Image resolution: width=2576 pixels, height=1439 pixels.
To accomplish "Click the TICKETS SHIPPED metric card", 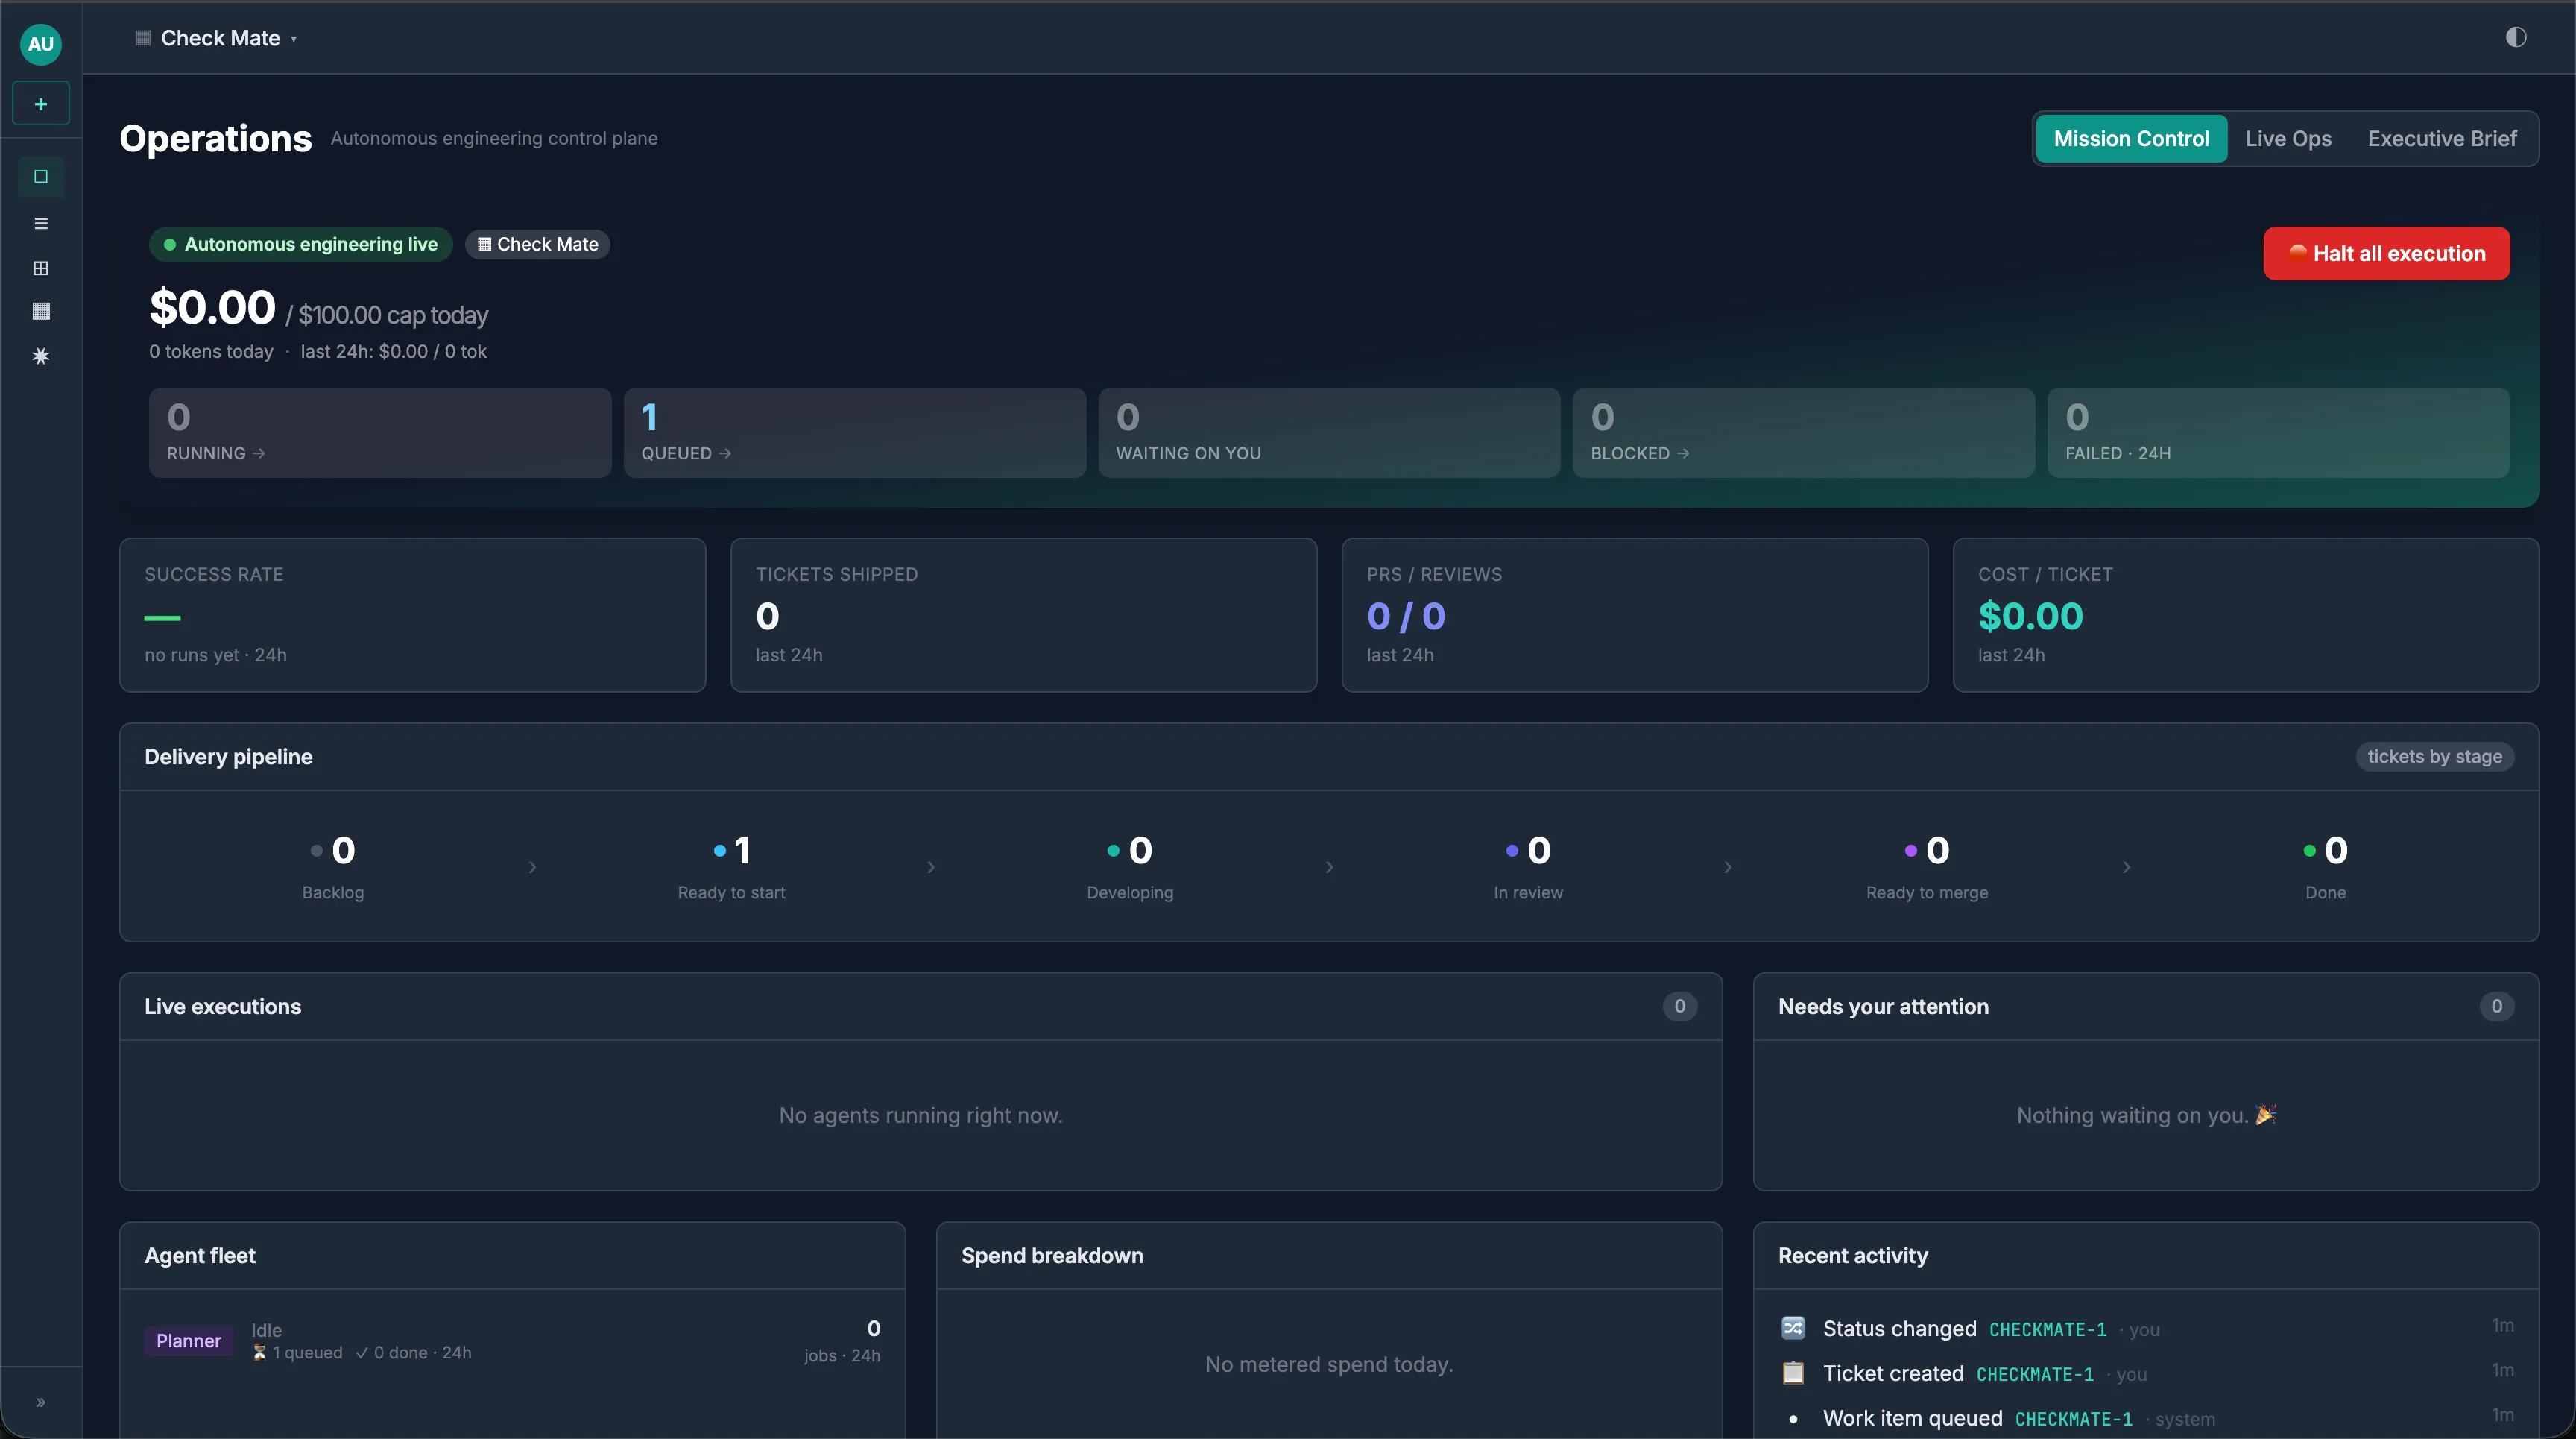I will point(1024,615).
